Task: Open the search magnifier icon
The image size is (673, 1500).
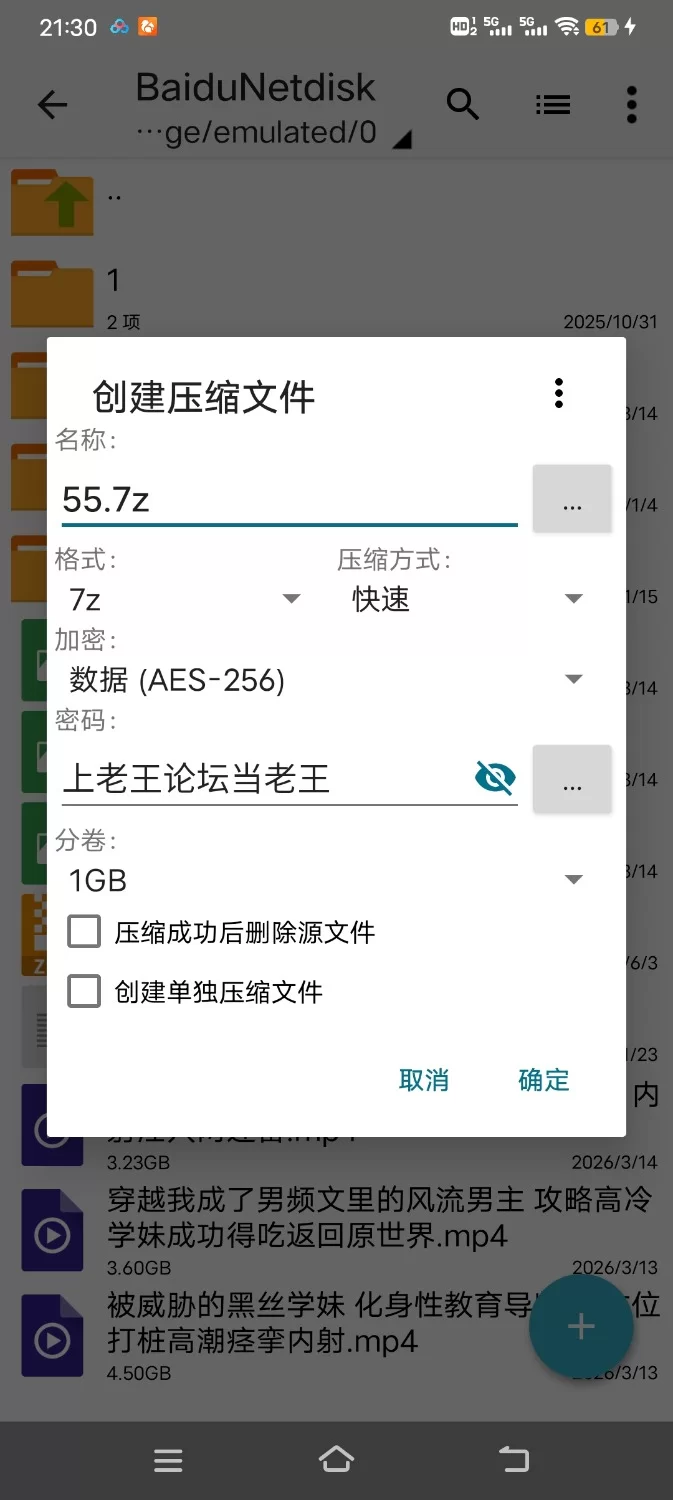Action: [462, 104]
